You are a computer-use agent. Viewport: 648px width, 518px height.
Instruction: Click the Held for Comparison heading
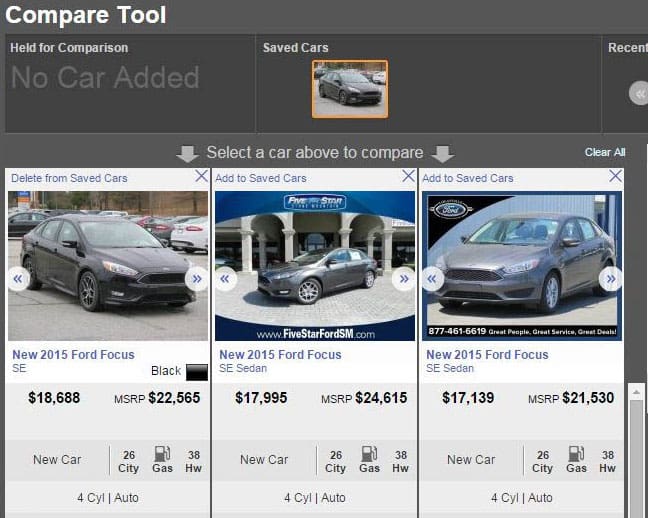pos(69,48)
